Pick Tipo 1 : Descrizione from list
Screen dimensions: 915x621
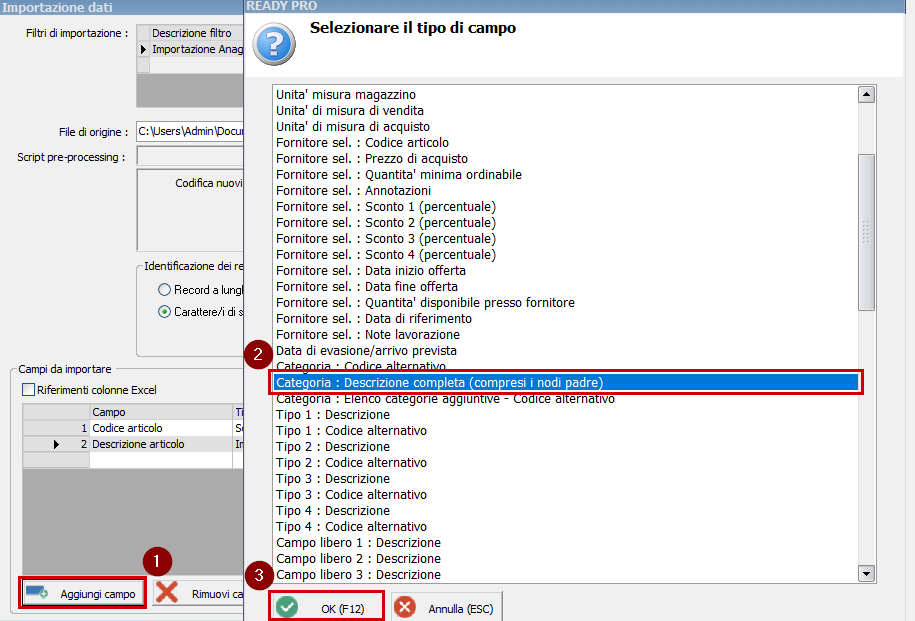pos(332,414)
